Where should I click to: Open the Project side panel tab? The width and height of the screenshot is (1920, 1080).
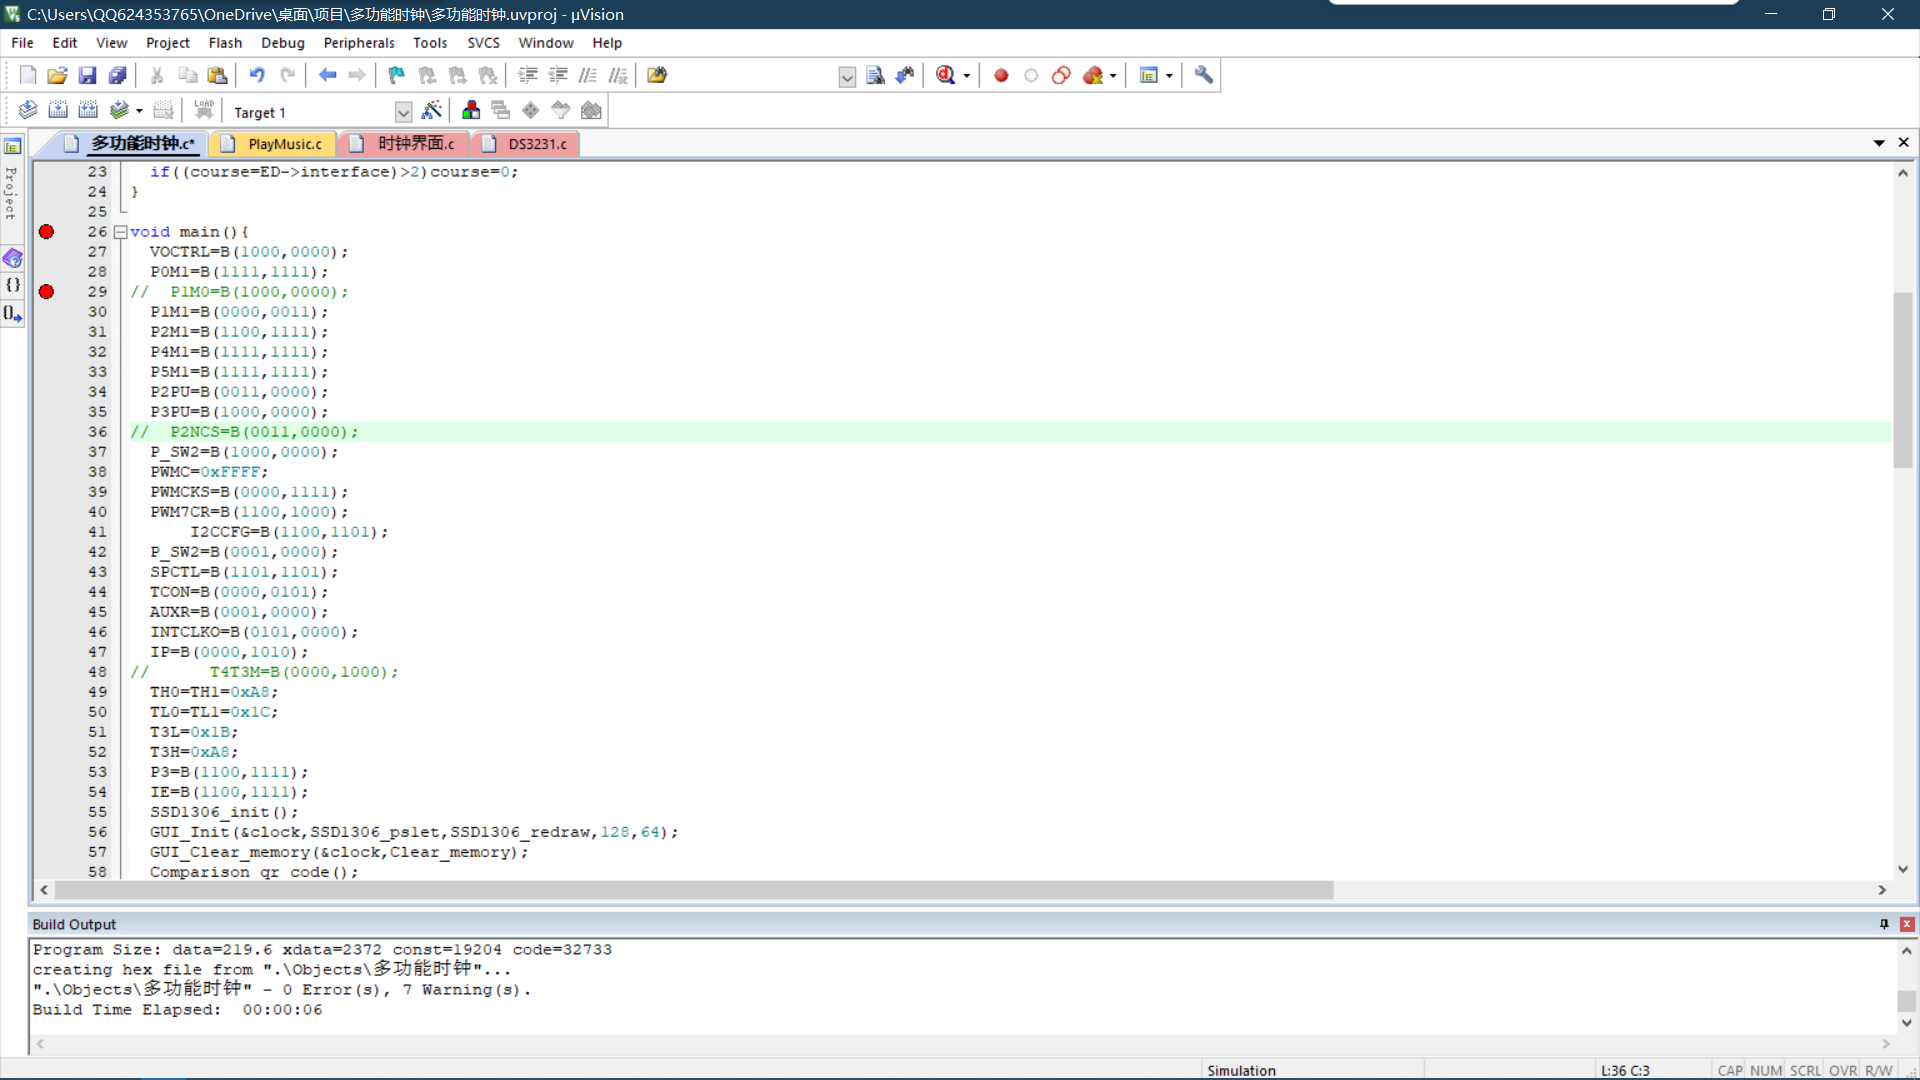(x=12, y=192)
